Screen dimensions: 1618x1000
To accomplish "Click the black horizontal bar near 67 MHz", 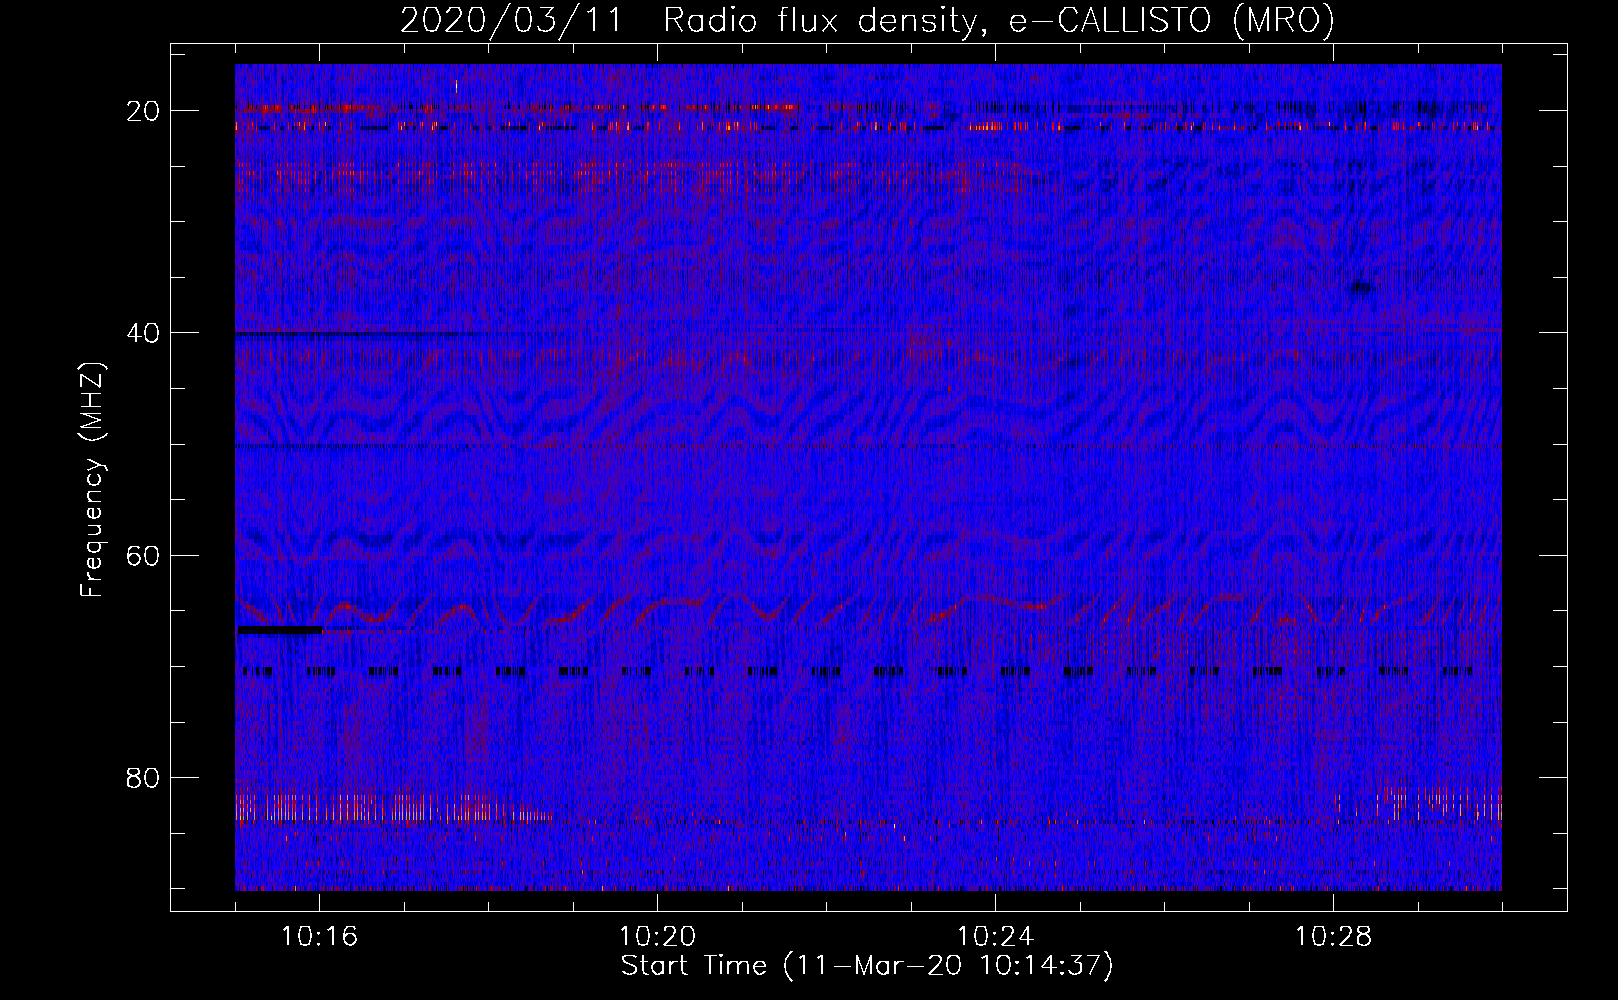I will pos(280,630).
